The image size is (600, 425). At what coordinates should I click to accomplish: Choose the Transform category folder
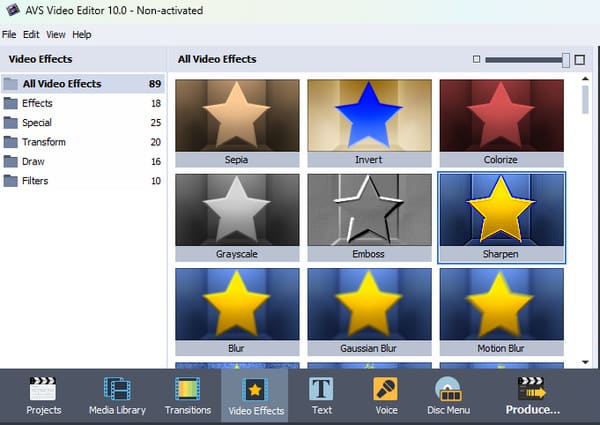[x=43, y=142]
